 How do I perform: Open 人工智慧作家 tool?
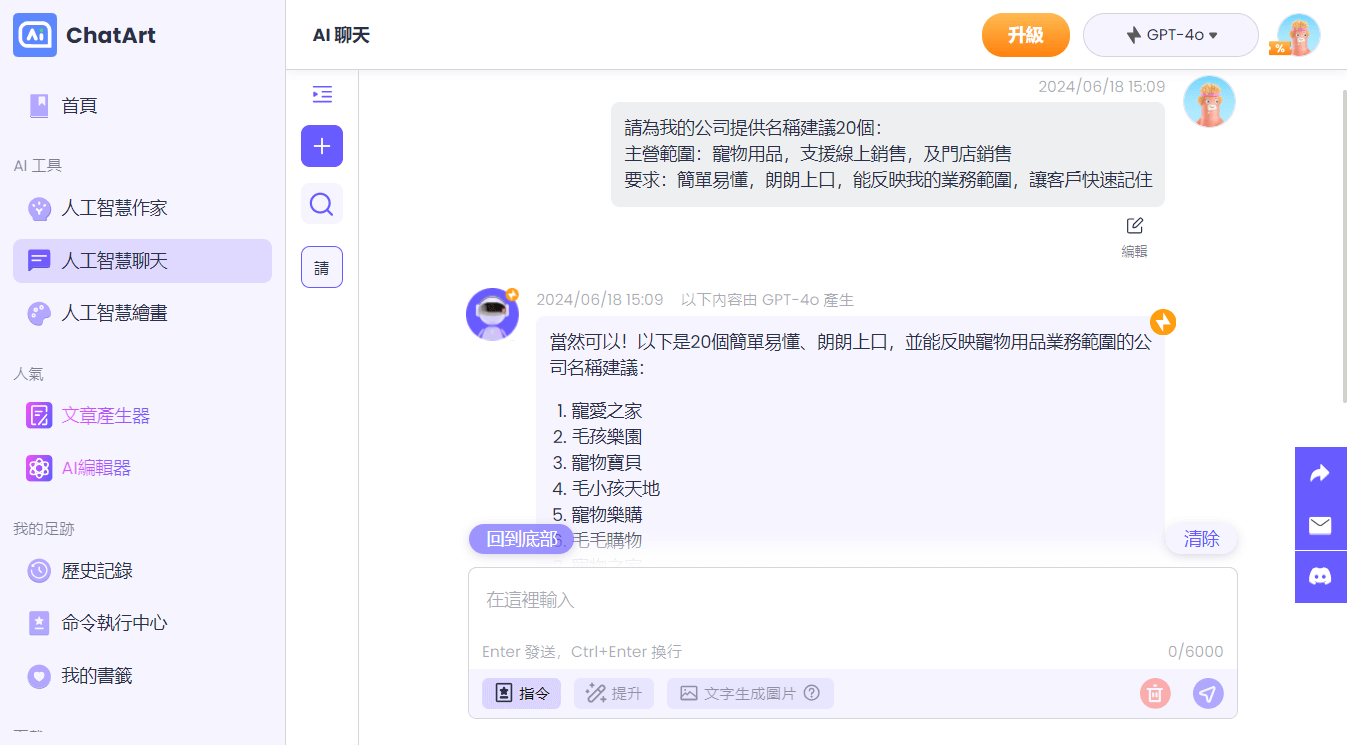pos(142,208)
